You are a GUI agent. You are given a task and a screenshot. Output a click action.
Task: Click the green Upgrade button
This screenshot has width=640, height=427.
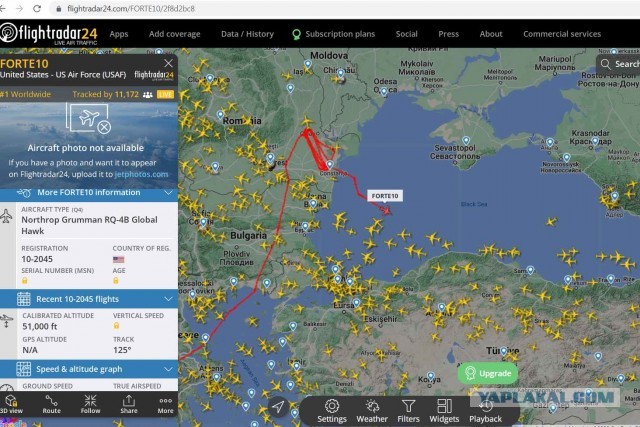[x=488, y=373]
